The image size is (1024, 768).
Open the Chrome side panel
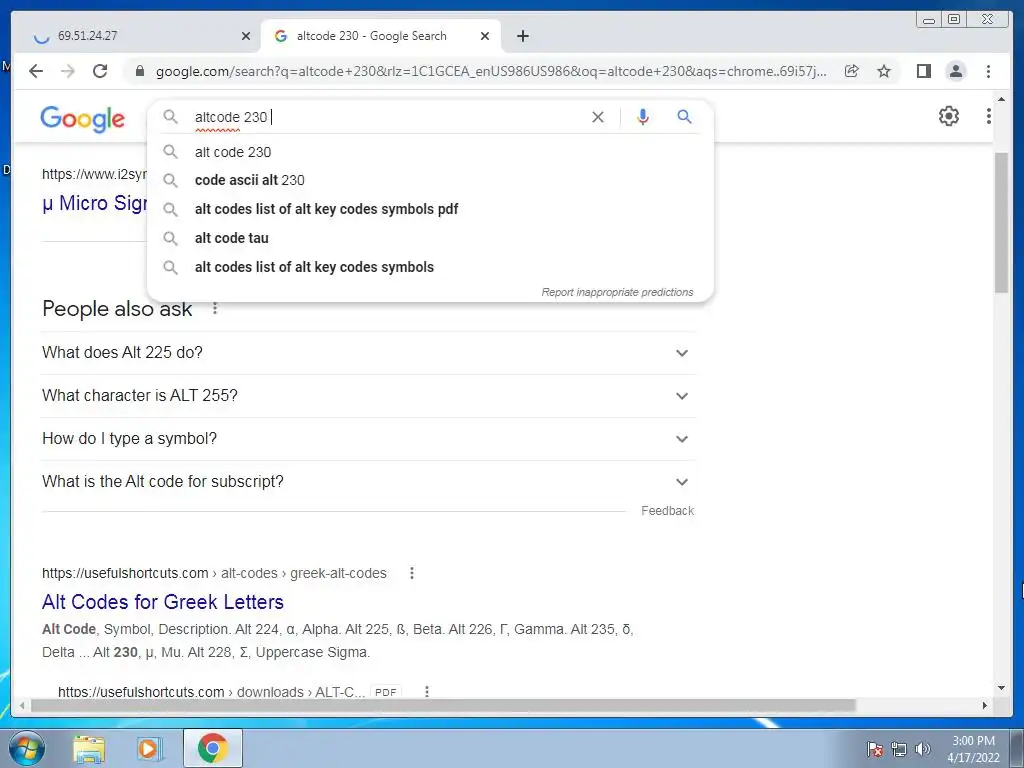[x=923, y=71]
